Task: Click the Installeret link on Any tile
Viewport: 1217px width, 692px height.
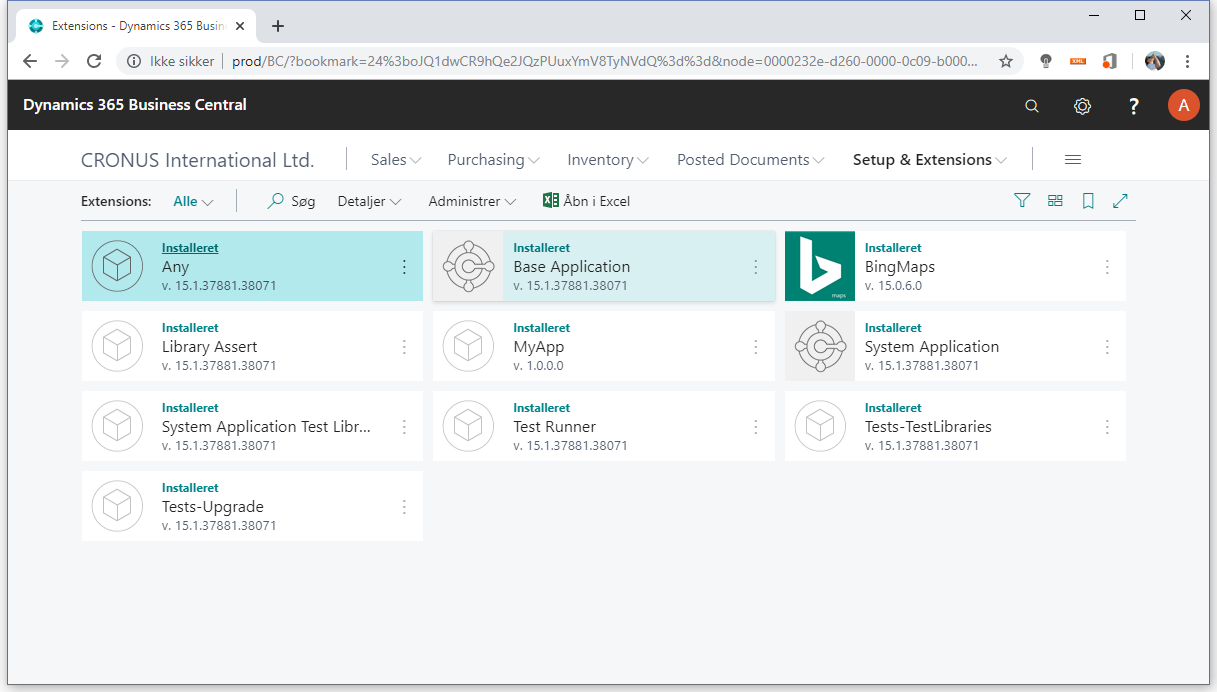Action: click(x=190, y=248)
